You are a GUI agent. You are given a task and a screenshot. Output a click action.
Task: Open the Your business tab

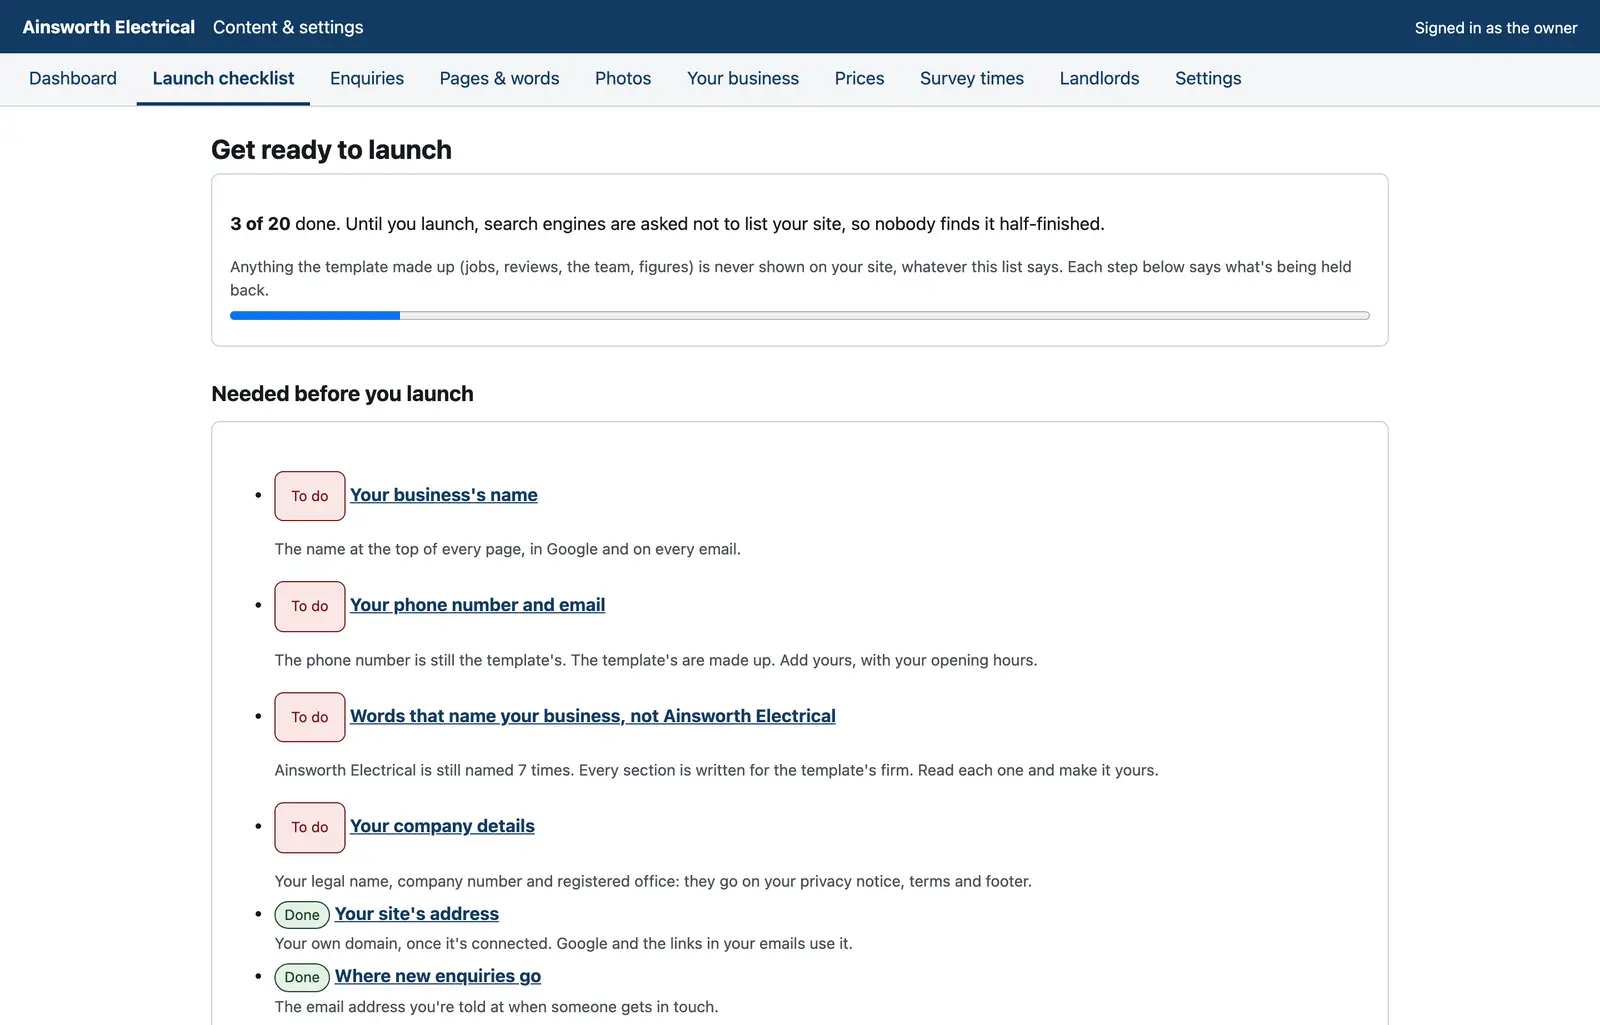(x=743, y=78)
